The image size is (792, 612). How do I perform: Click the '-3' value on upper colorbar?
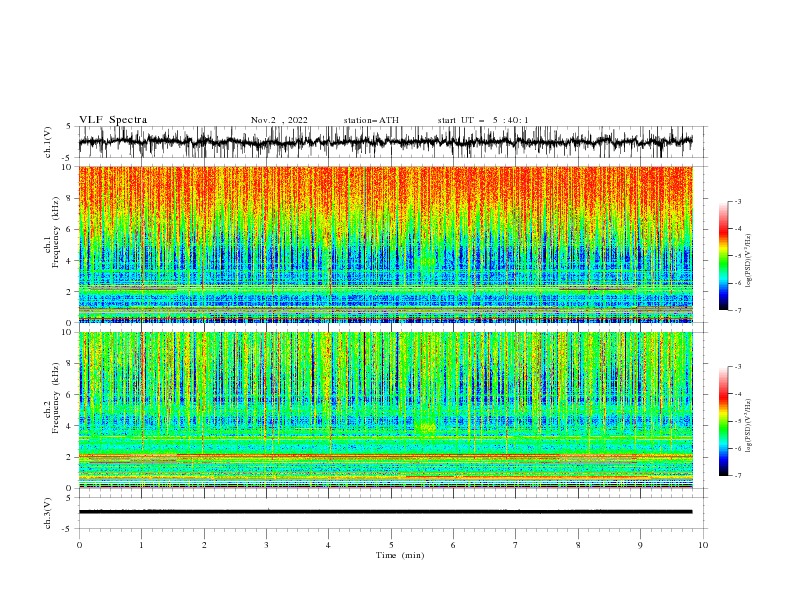pos(737,201)
